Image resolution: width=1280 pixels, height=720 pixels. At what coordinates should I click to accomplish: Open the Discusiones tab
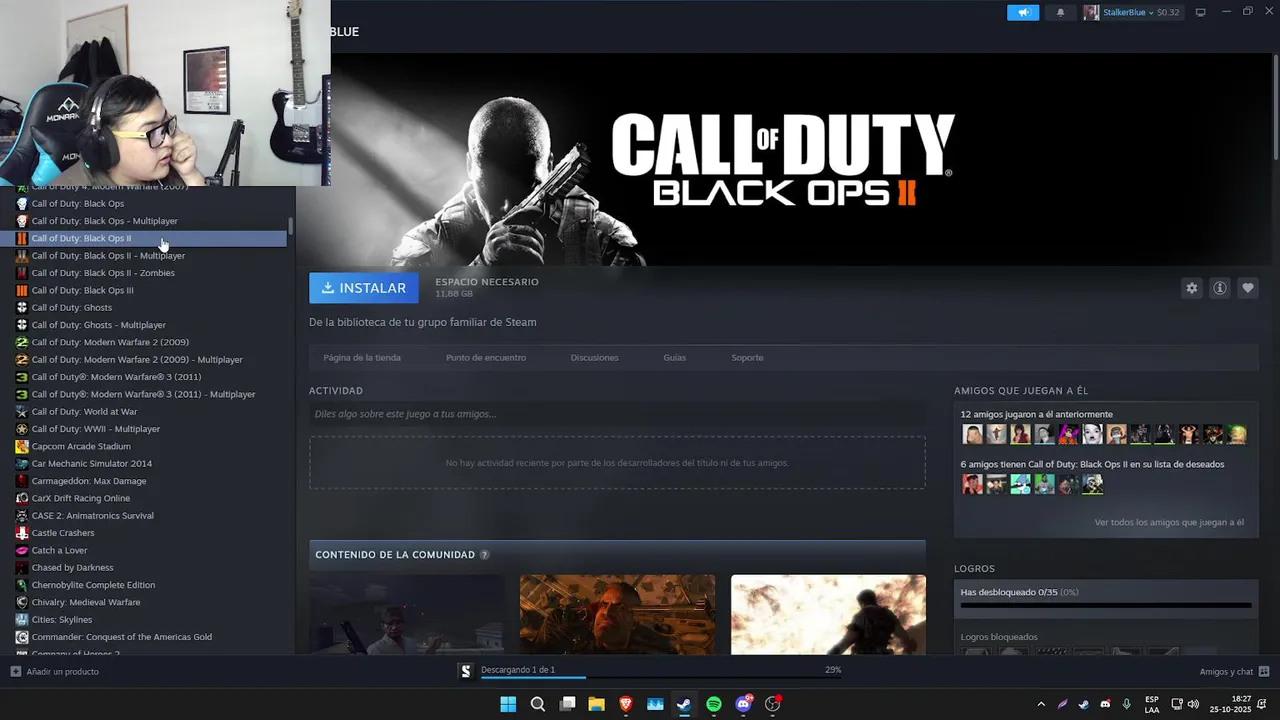tap(594, 357)
